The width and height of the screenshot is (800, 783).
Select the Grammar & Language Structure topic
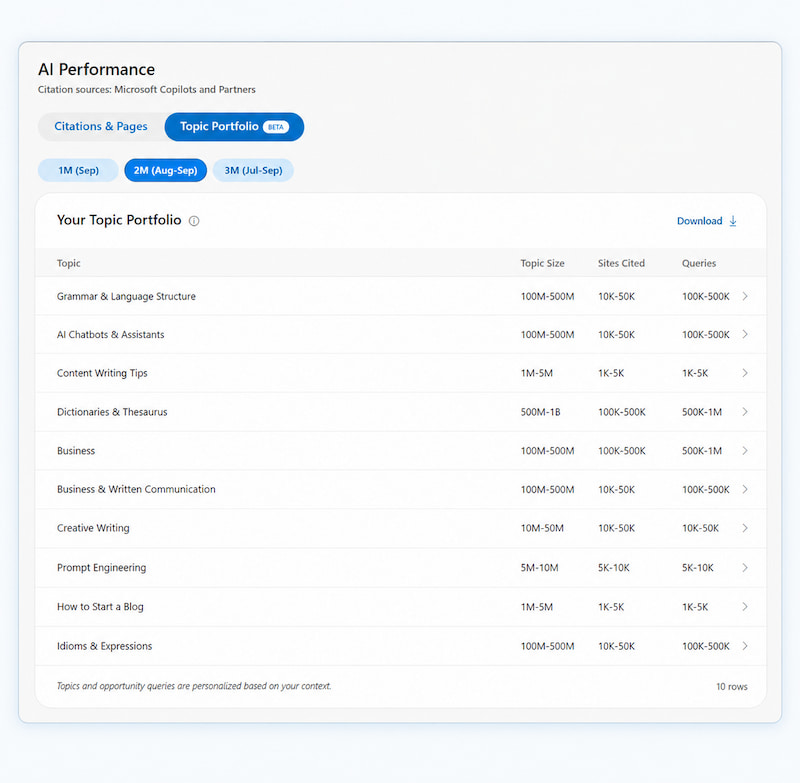point(126,296)
